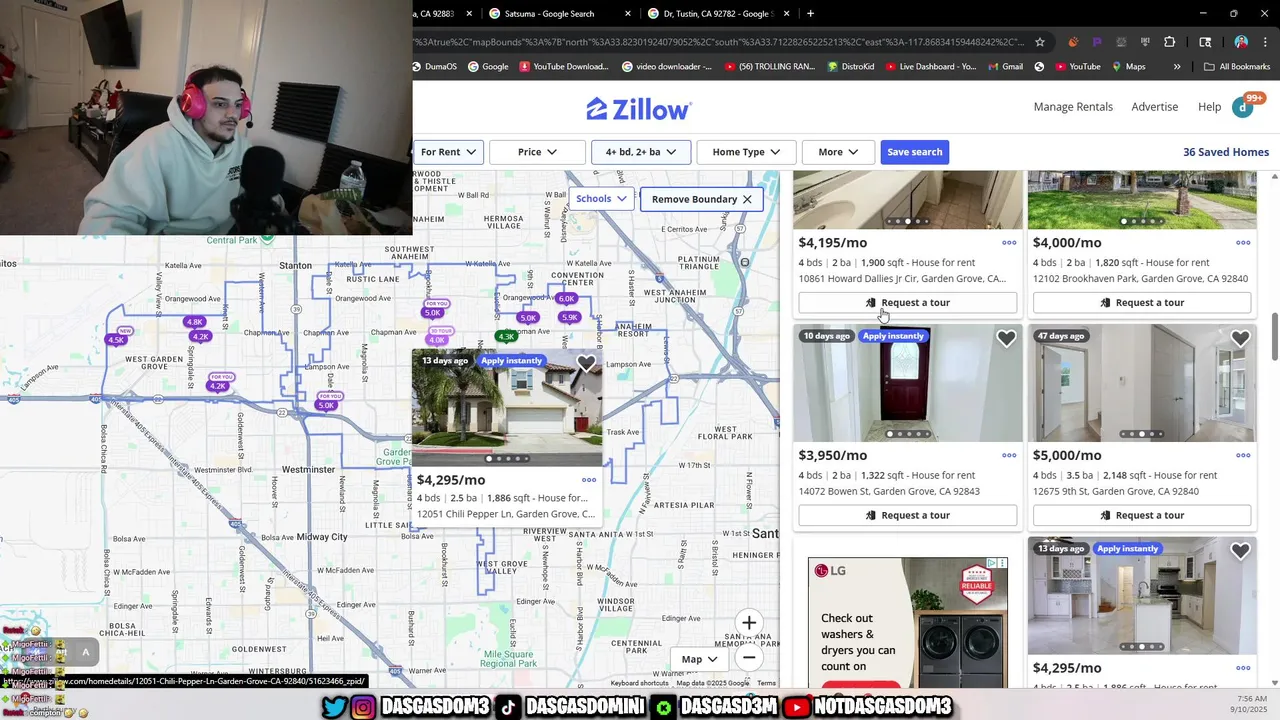Viewport: 1280px width, 720px height.
Task: Open more options for the $4,195/mo listing
Action: click(1009, 243)
